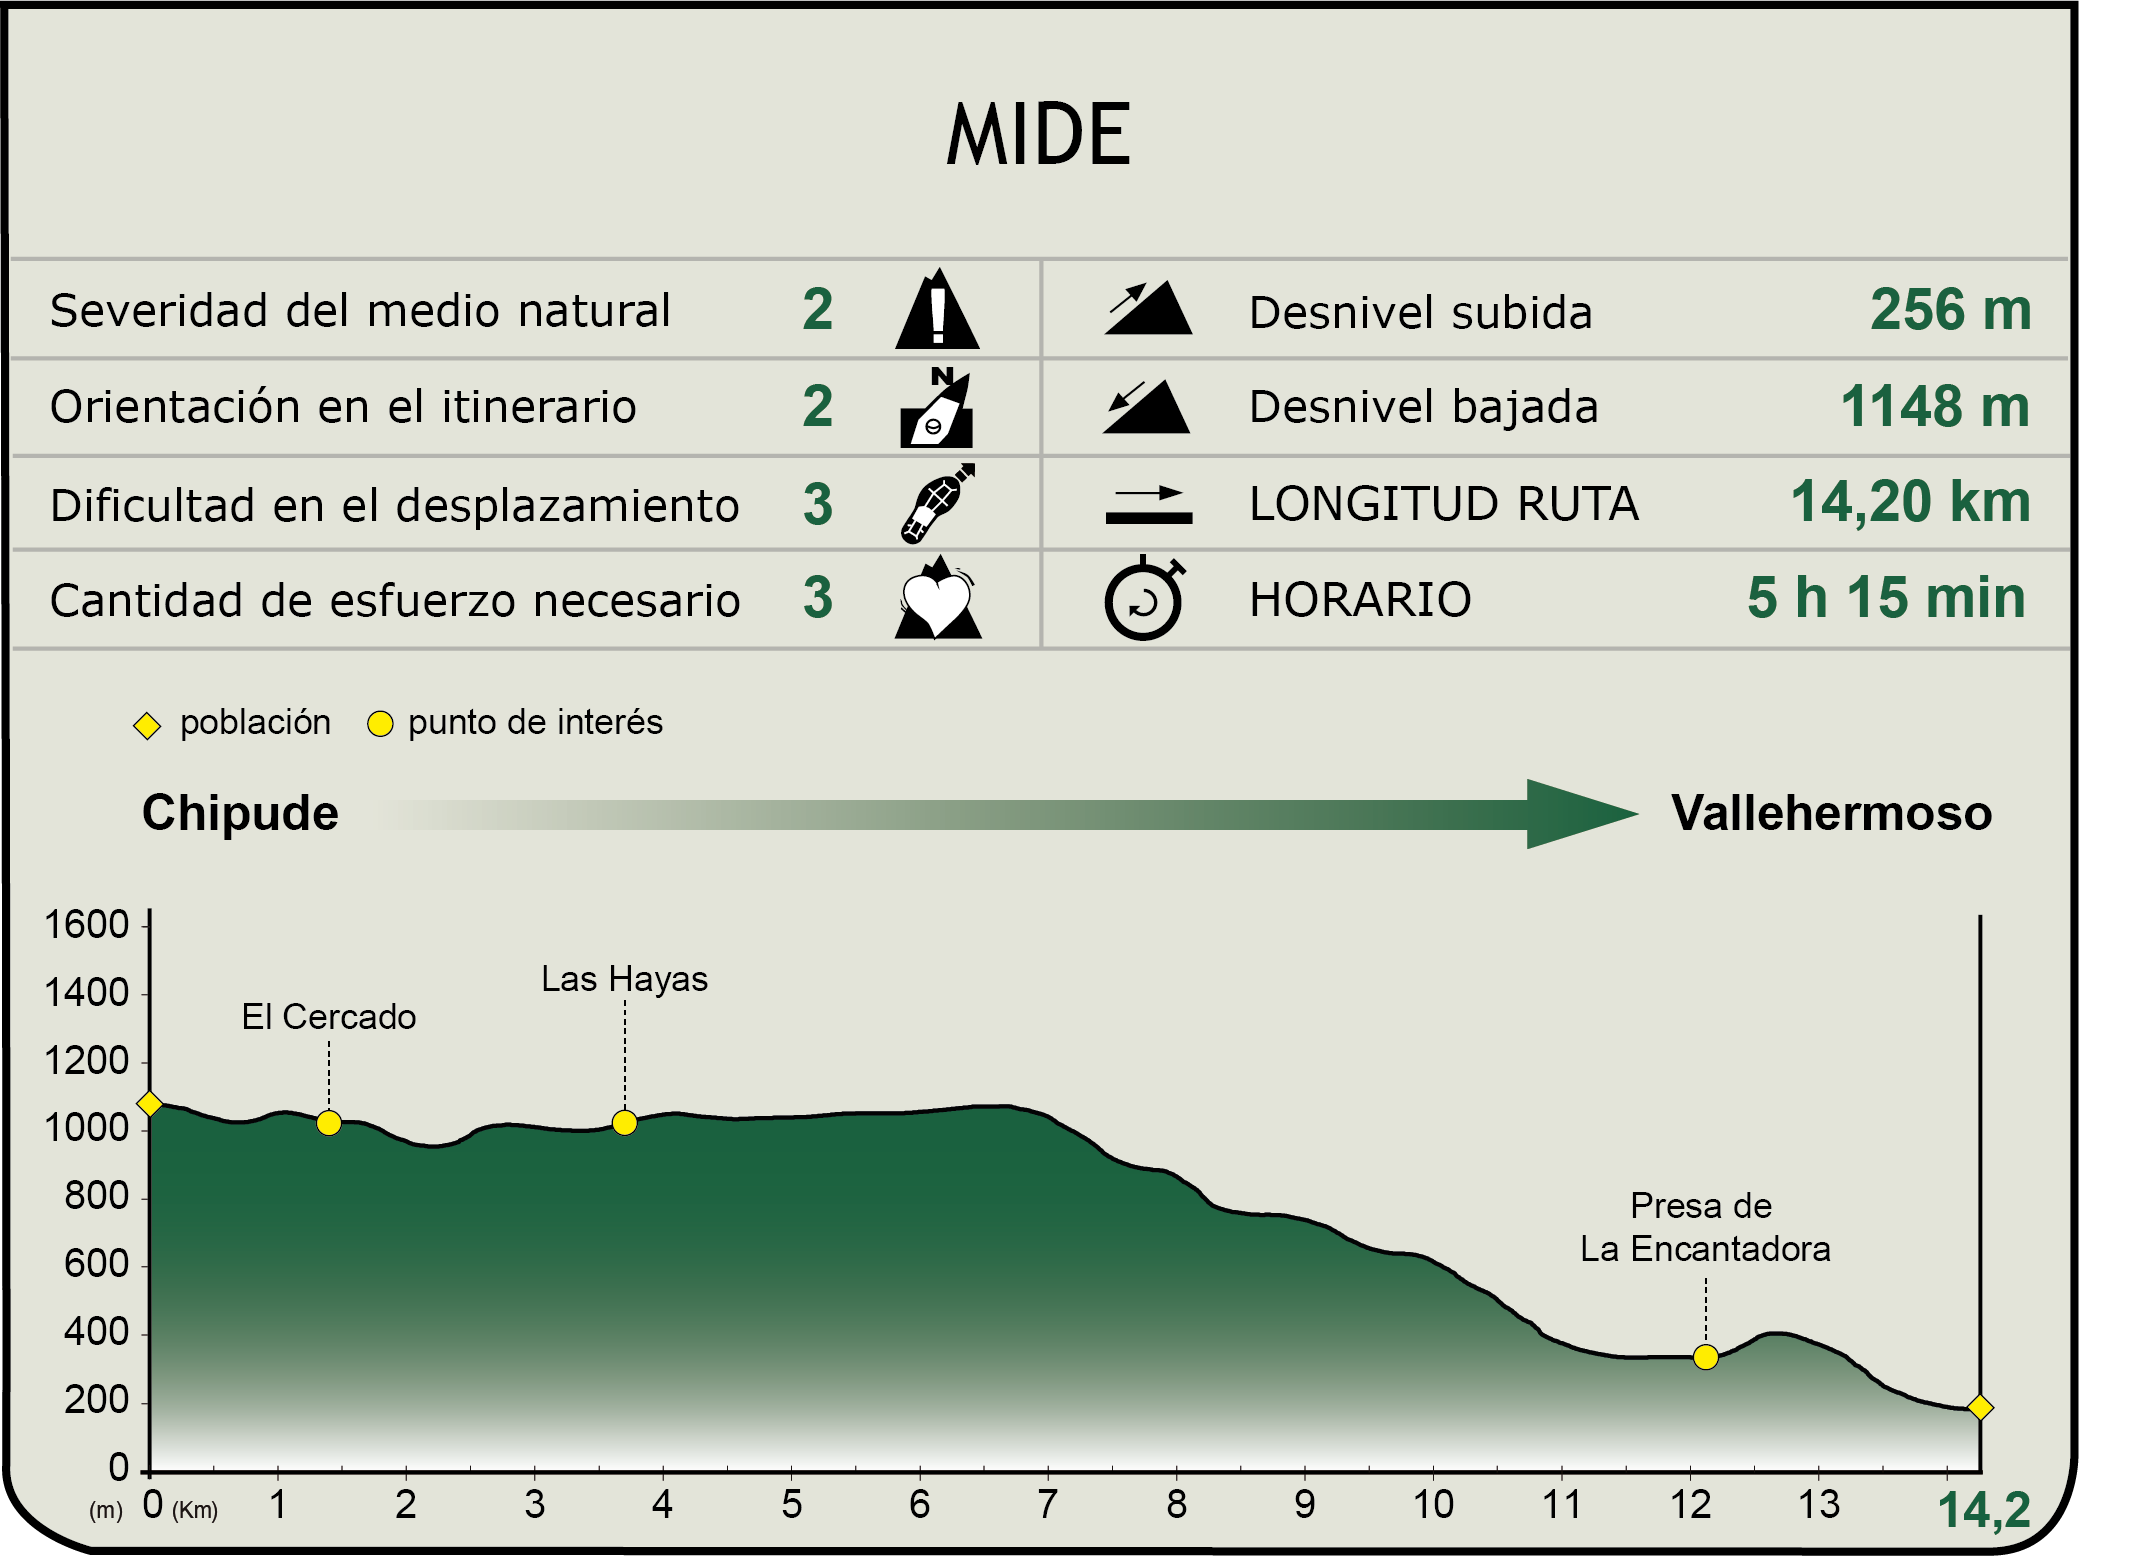The height and width of the screenshot is (1556, 2145).
Task: Click the El Cercado yellow marker
Action: pyautogui.click(x=329, y=1123)
